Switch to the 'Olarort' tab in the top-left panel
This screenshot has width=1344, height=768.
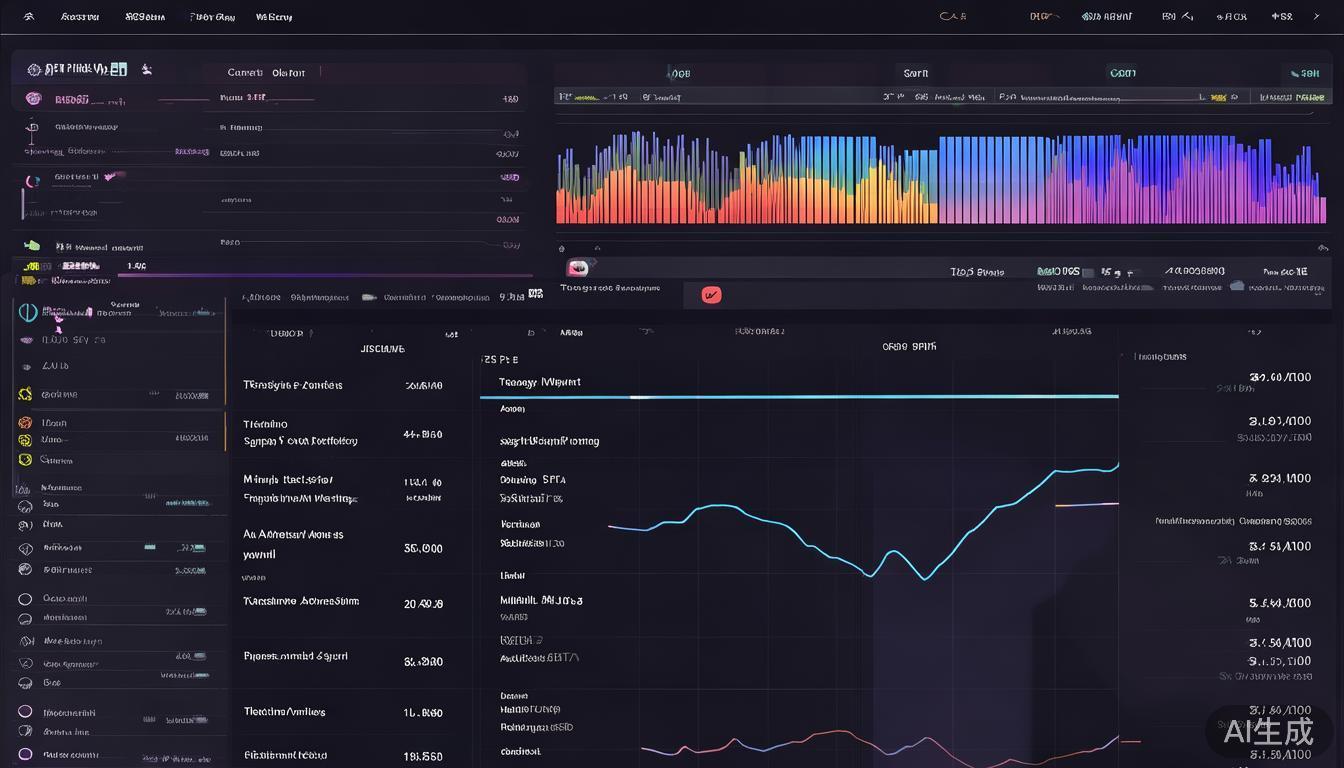(x=289, y=73)
